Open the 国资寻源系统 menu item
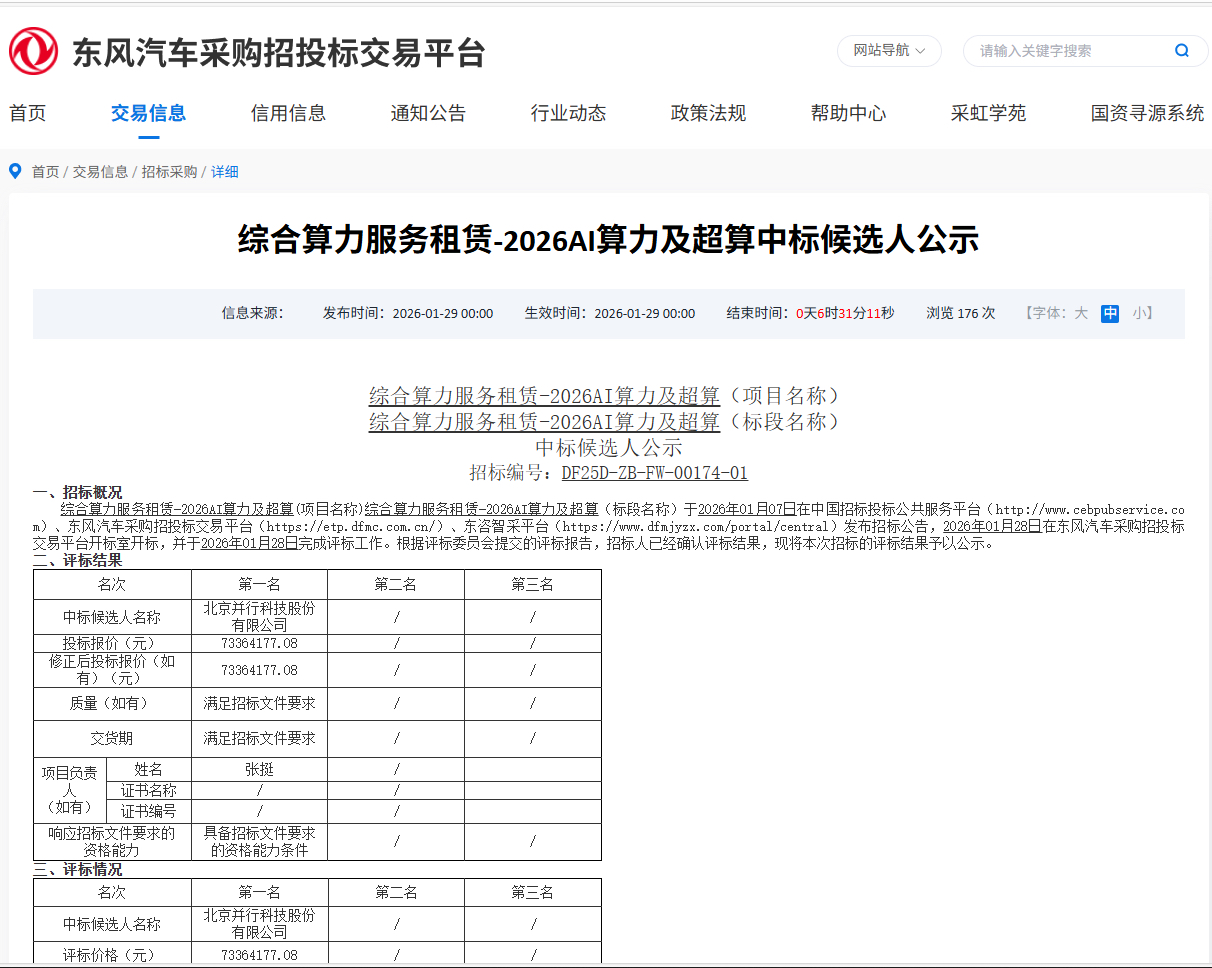 (1147, 113)
